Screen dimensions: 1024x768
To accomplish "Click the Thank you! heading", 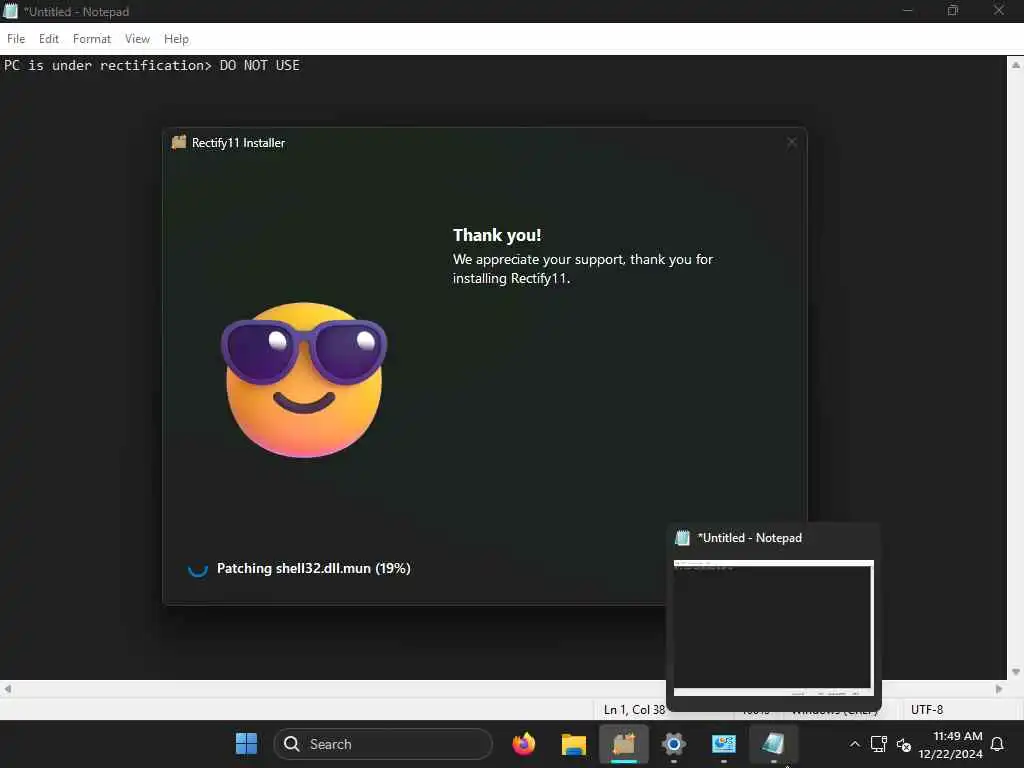I will point(497,235).
